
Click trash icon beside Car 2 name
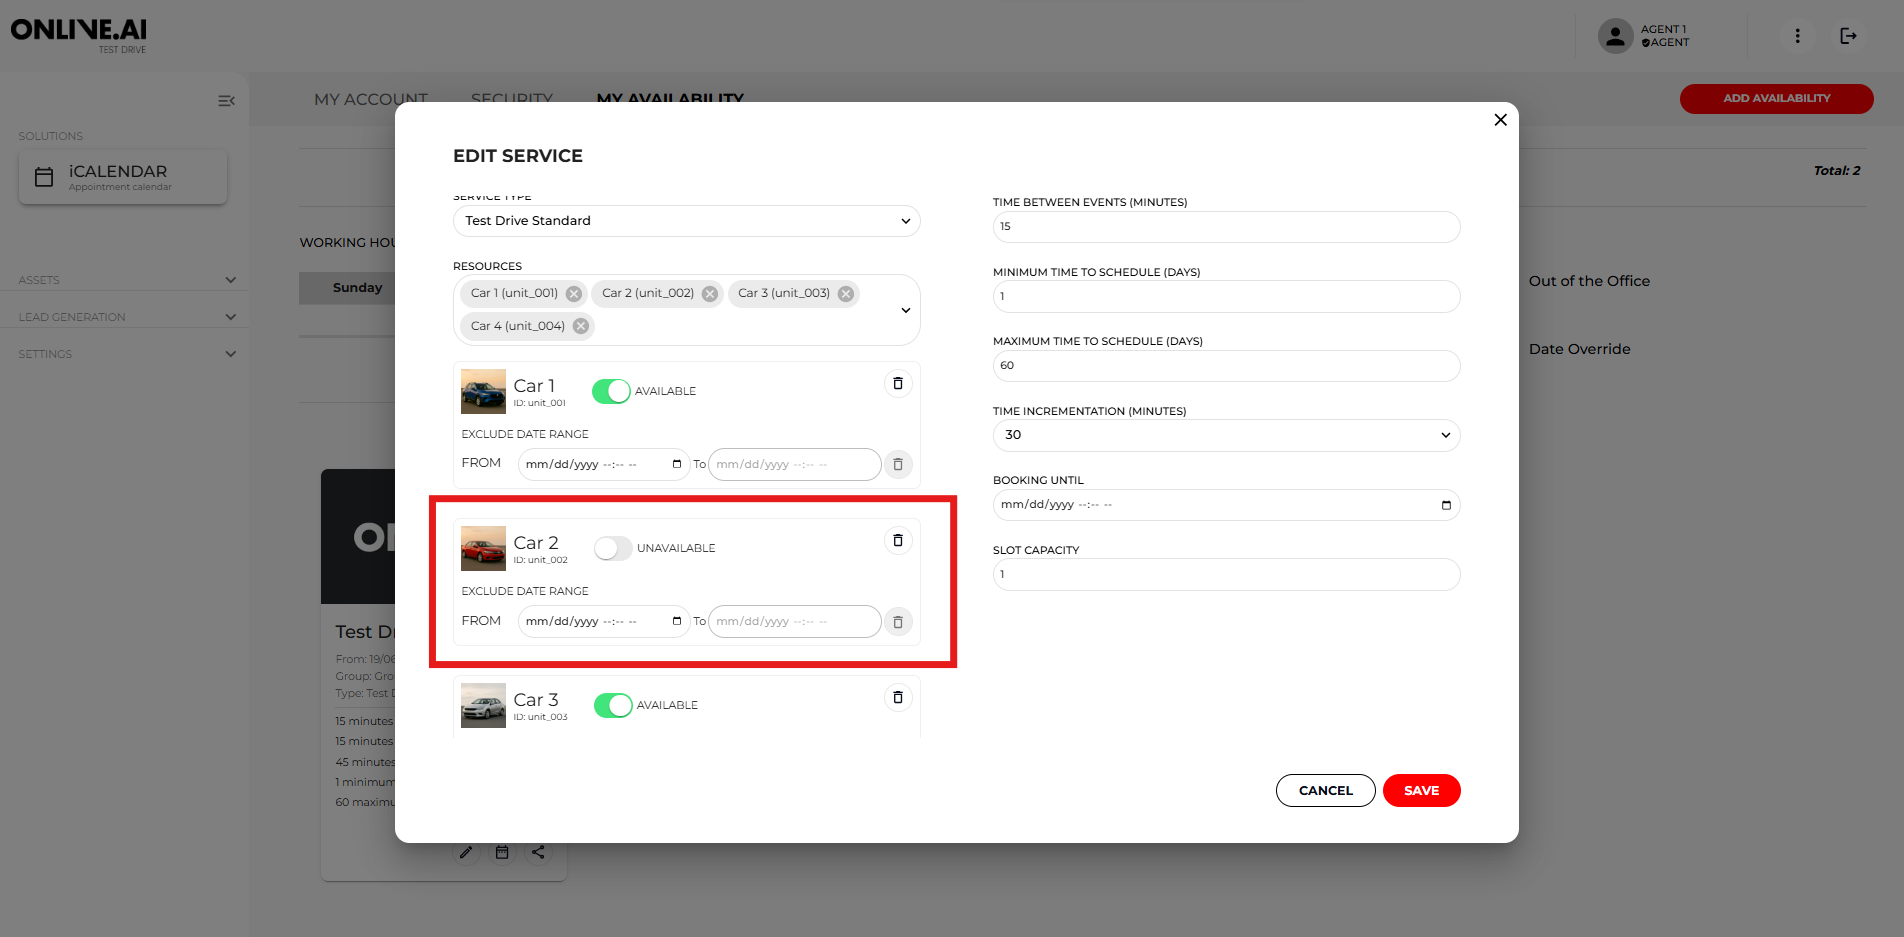pos(897,541)
